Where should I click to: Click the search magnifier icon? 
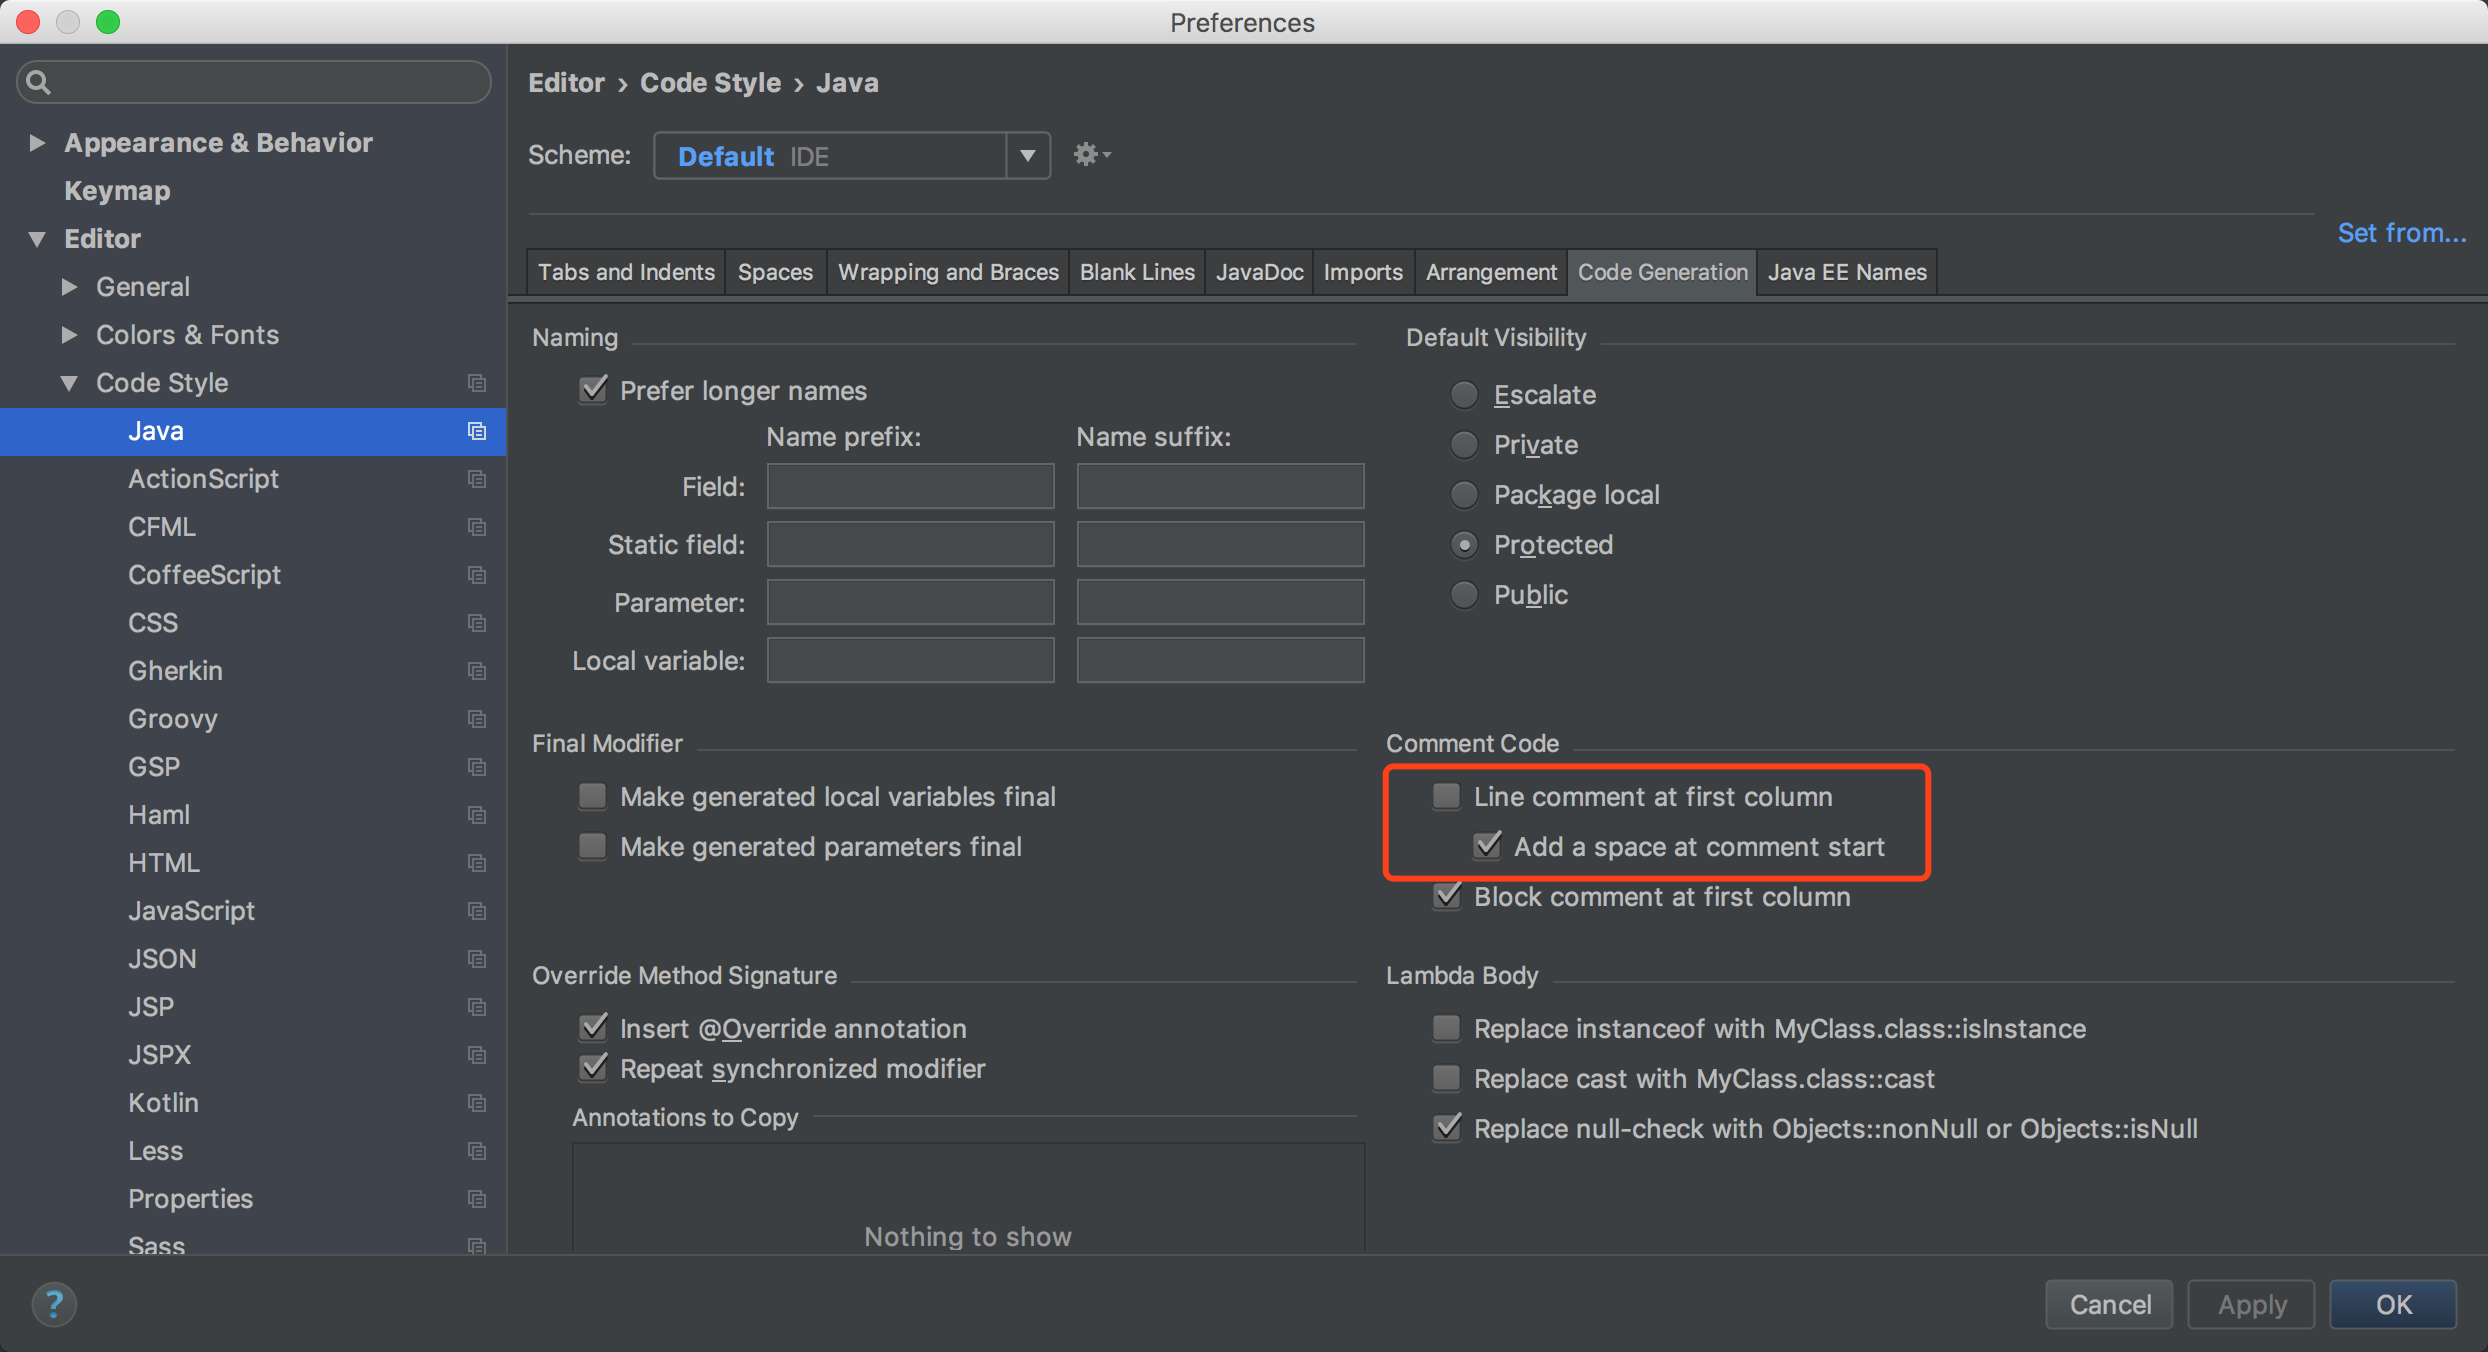[39, 82]
